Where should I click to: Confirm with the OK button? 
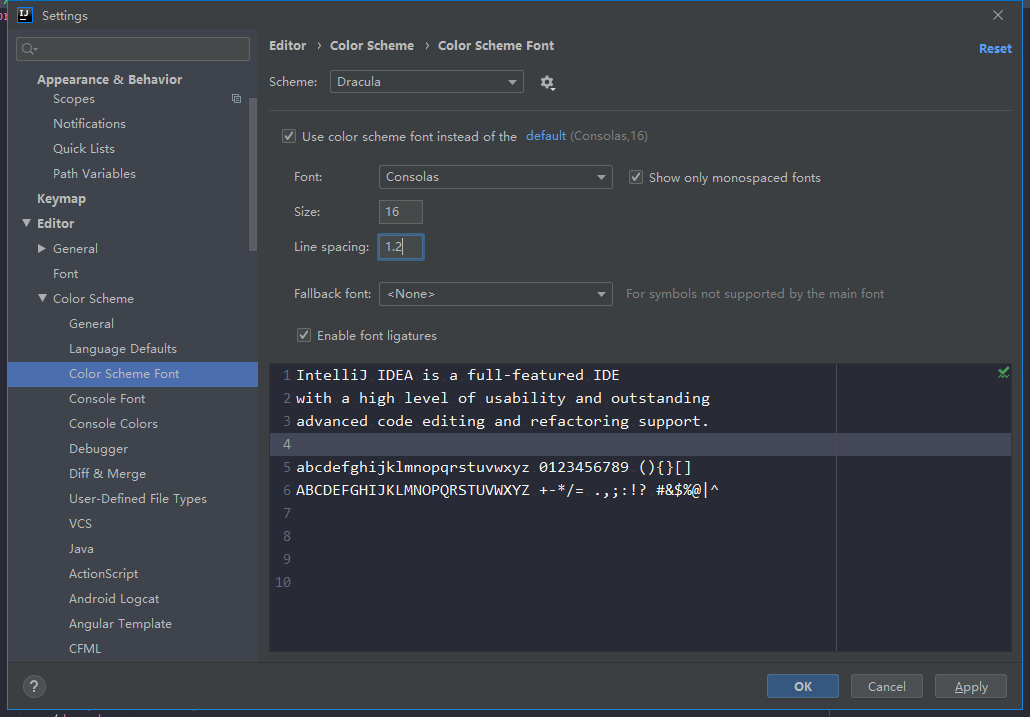point(803,686)
